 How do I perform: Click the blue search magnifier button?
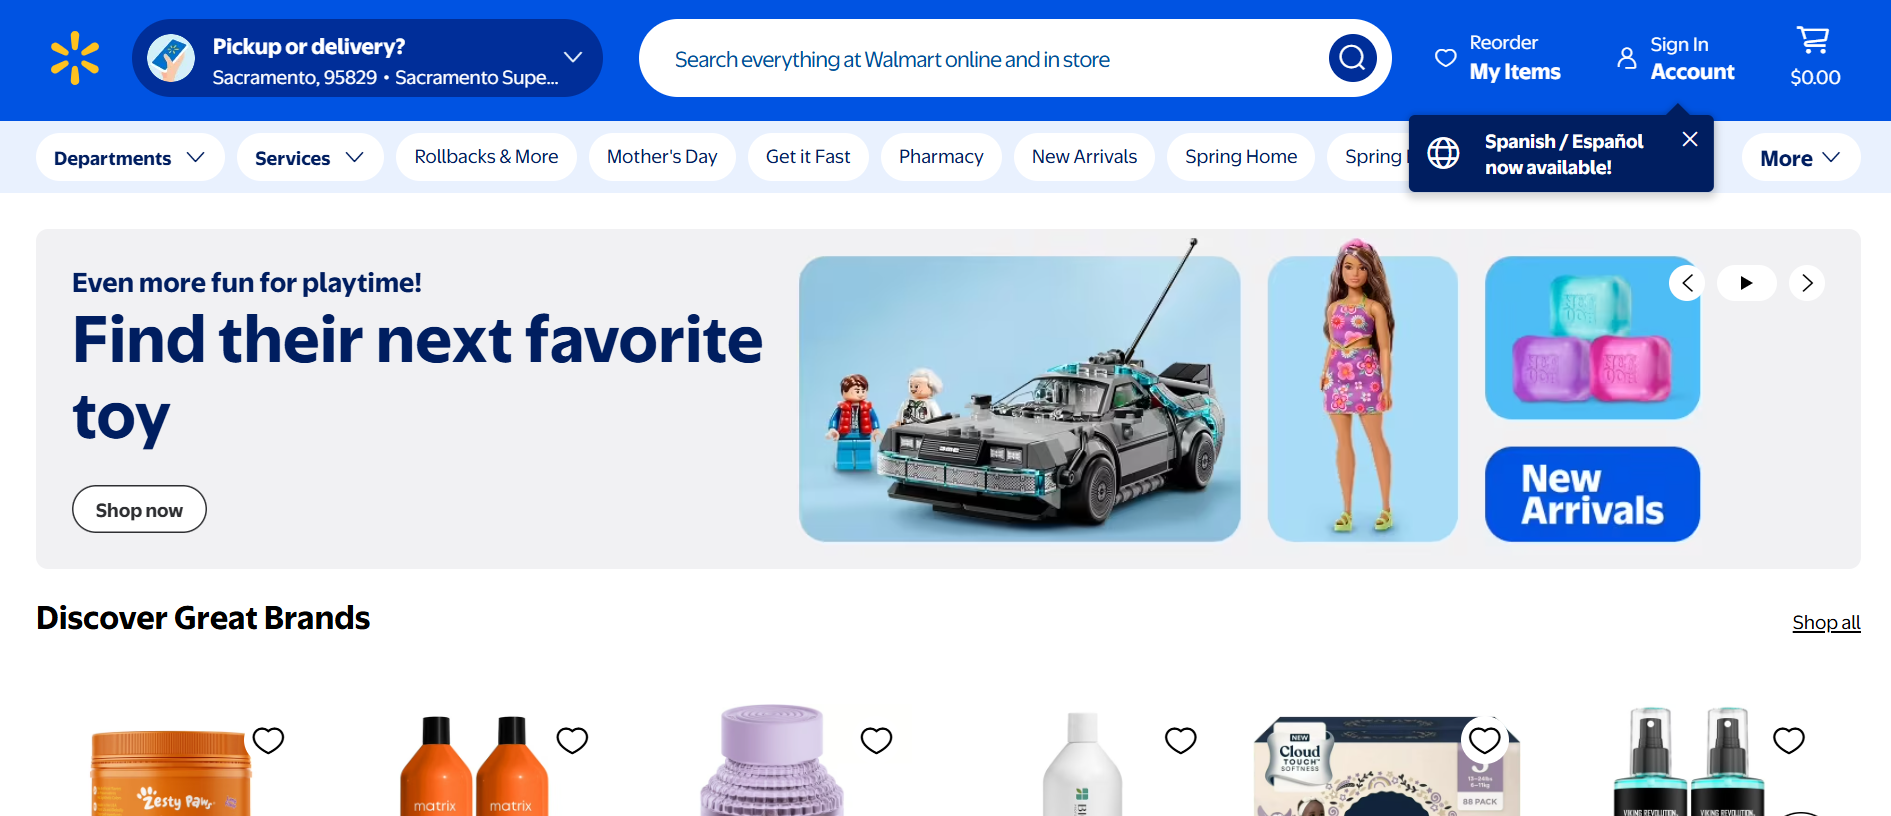point(1352,58)
